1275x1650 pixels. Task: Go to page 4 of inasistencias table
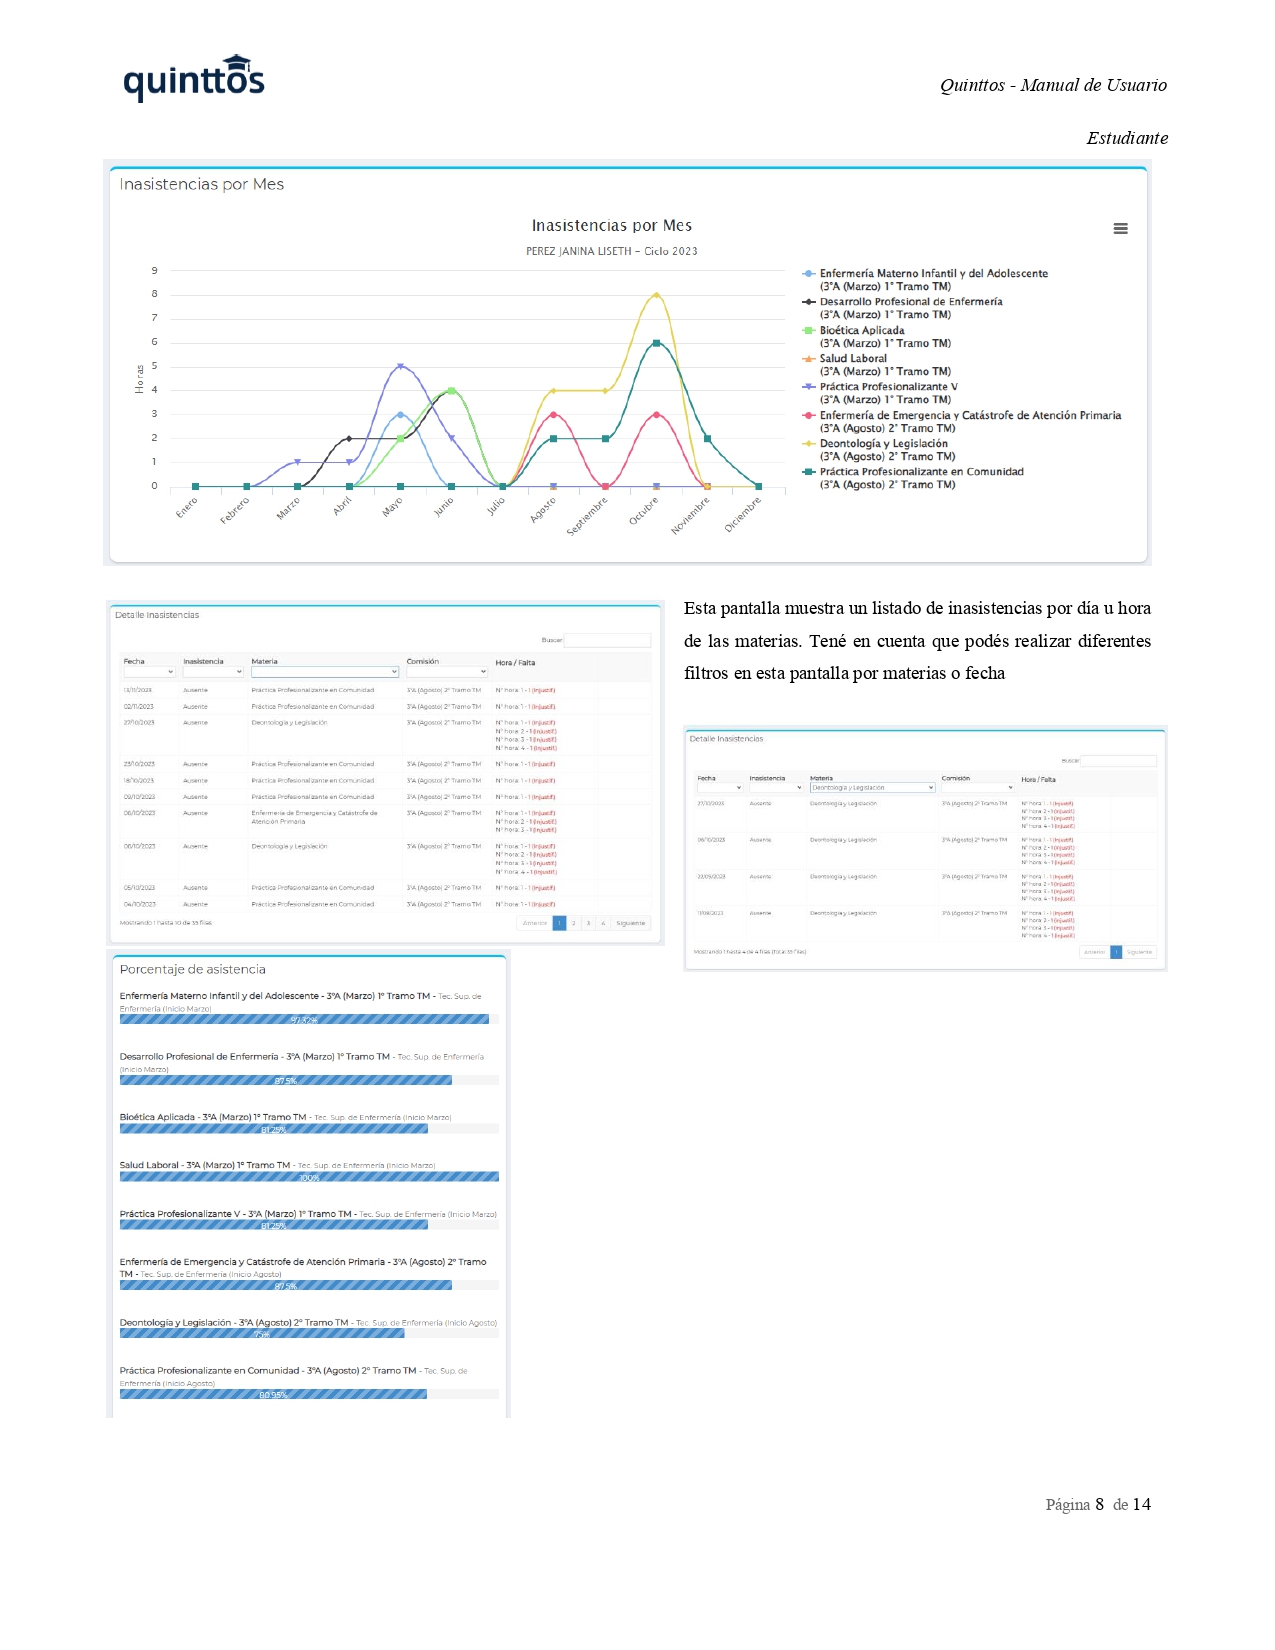[x=603, y=924]
